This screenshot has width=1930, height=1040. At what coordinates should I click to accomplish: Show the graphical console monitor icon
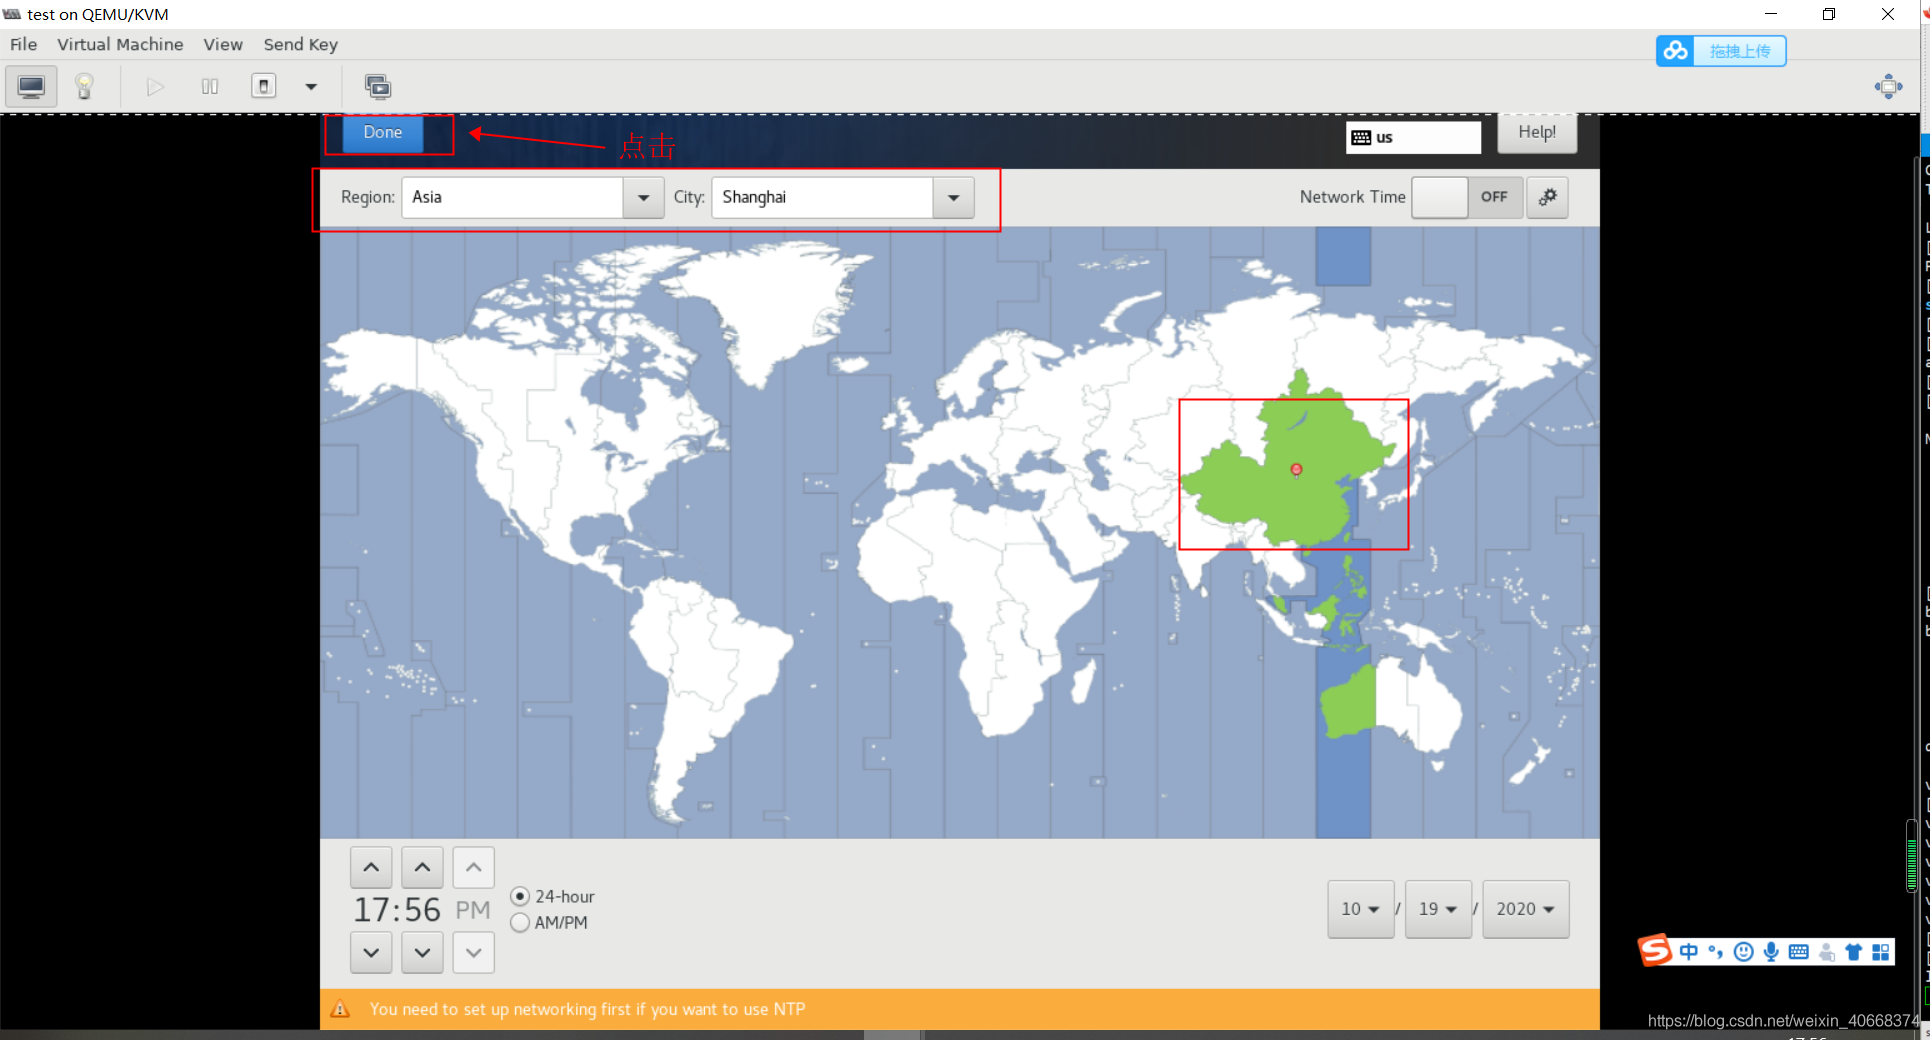(31, 87)
